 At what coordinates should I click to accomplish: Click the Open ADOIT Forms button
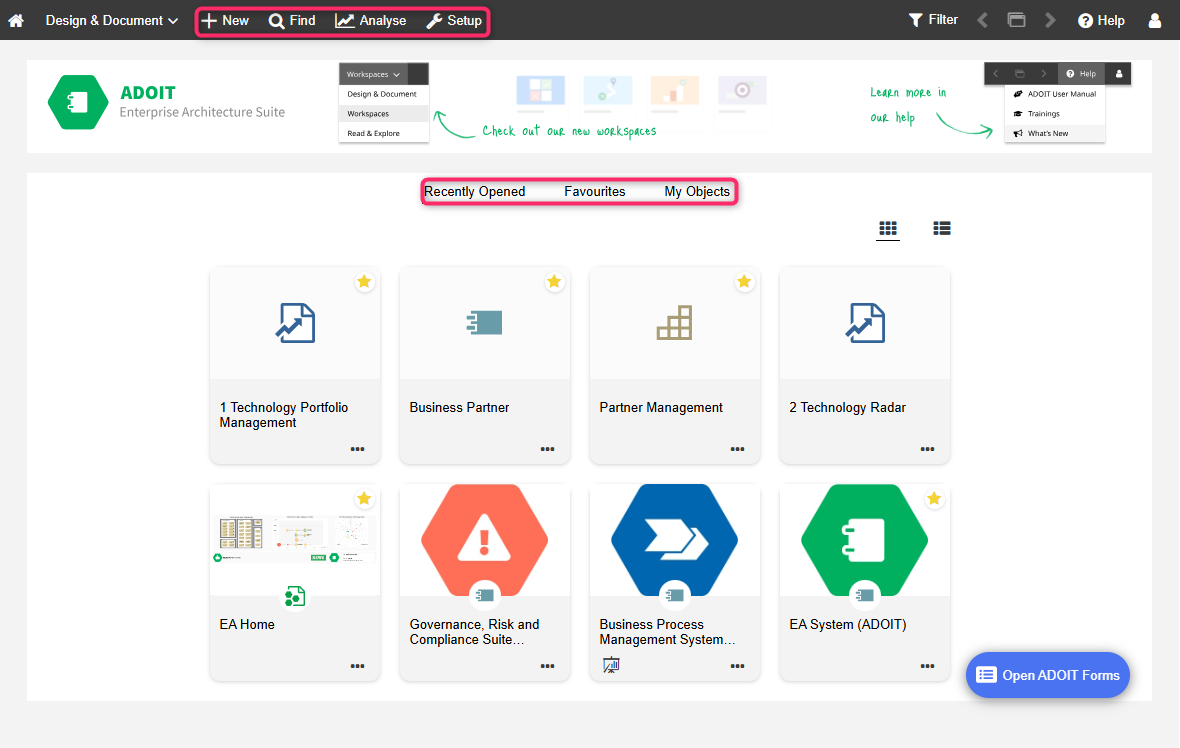click(x=1047, y=675)
